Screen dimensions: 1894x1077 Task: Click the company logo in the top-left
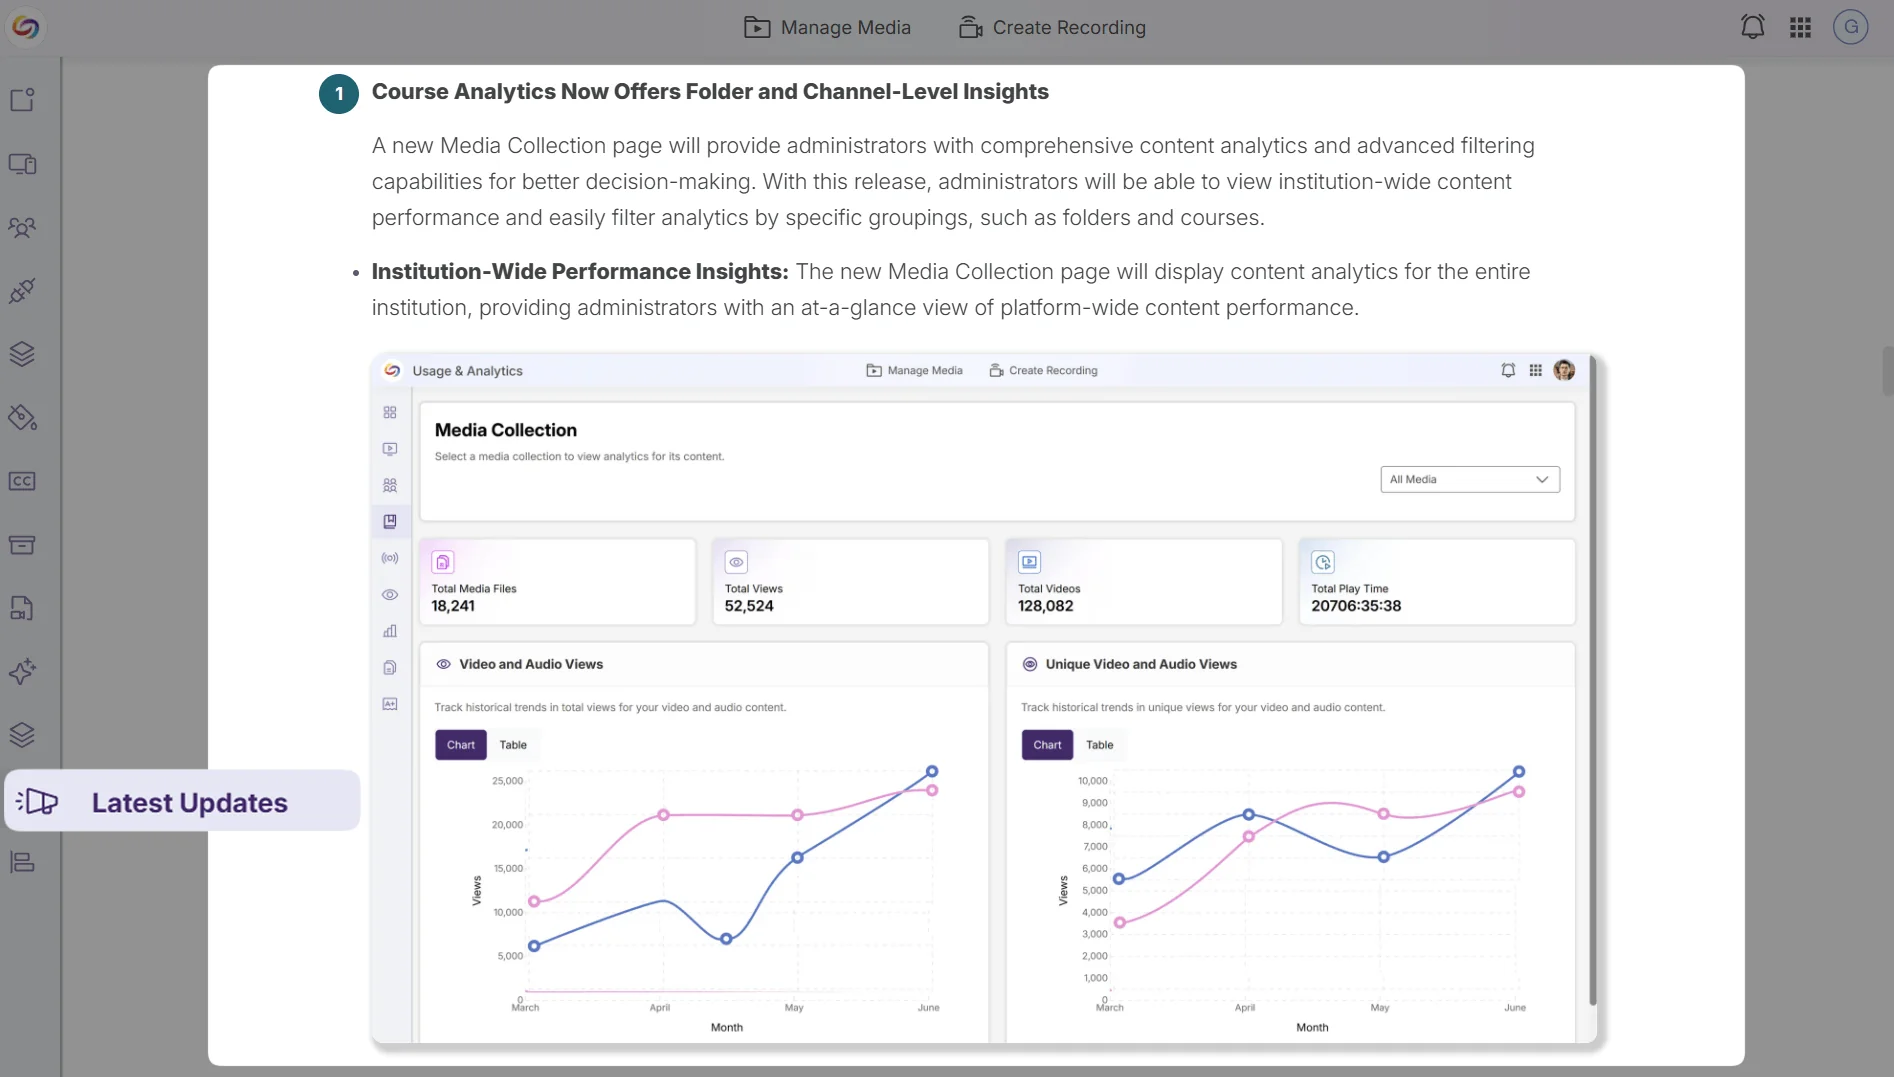coord(24,26)
